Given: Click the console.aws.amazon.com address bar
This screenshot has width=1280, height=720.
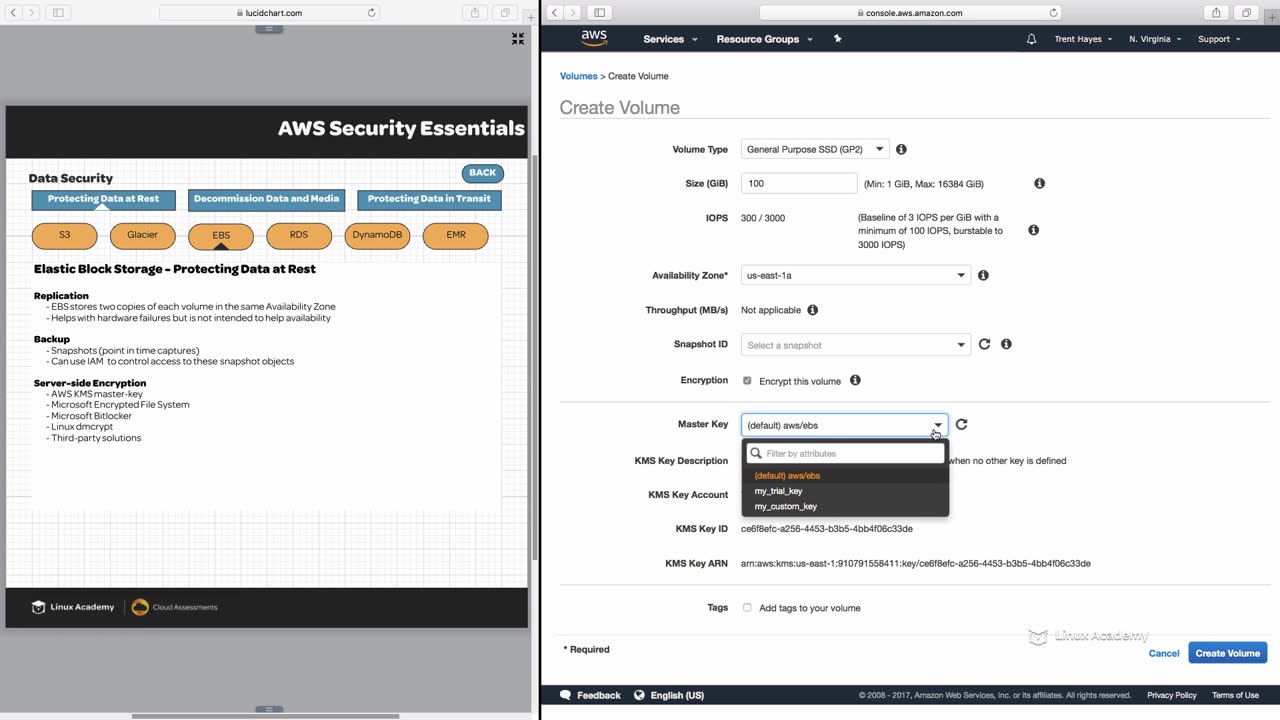Looking at the screenshot, I should pos(910,13).
